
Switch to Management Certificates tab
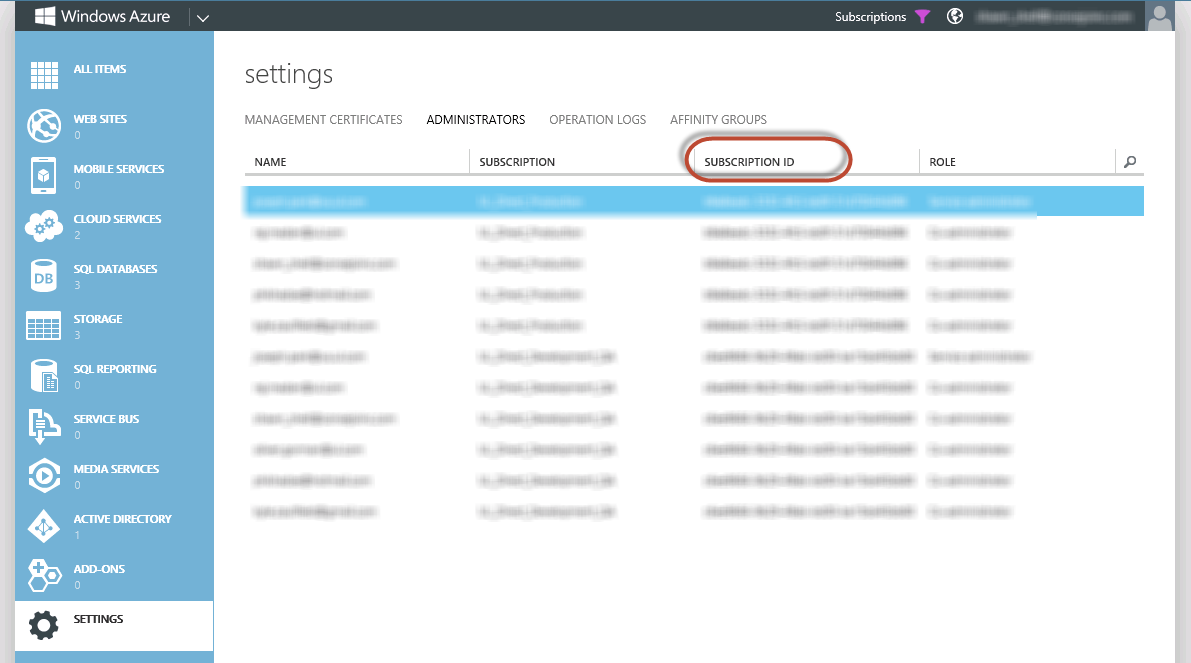coord(324,120)
